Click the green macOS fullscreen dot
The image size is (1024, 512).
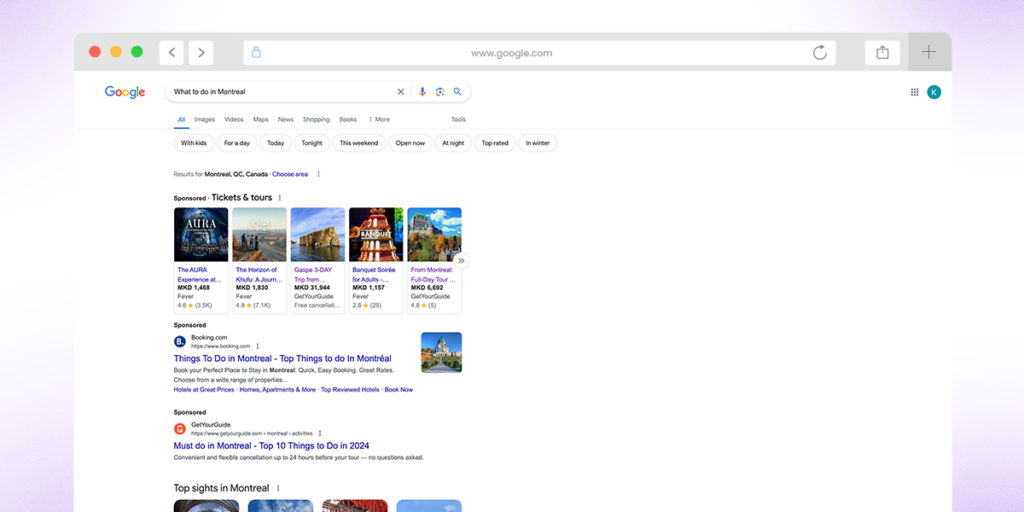point(136,52)
